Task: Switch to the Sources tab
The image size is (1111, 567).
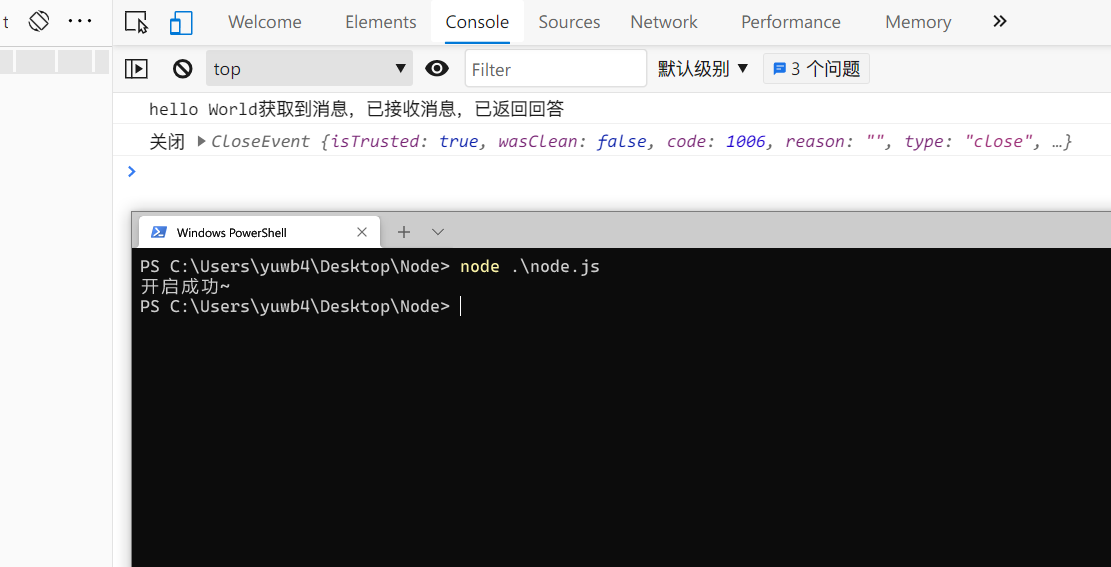Action: [569, 22]
